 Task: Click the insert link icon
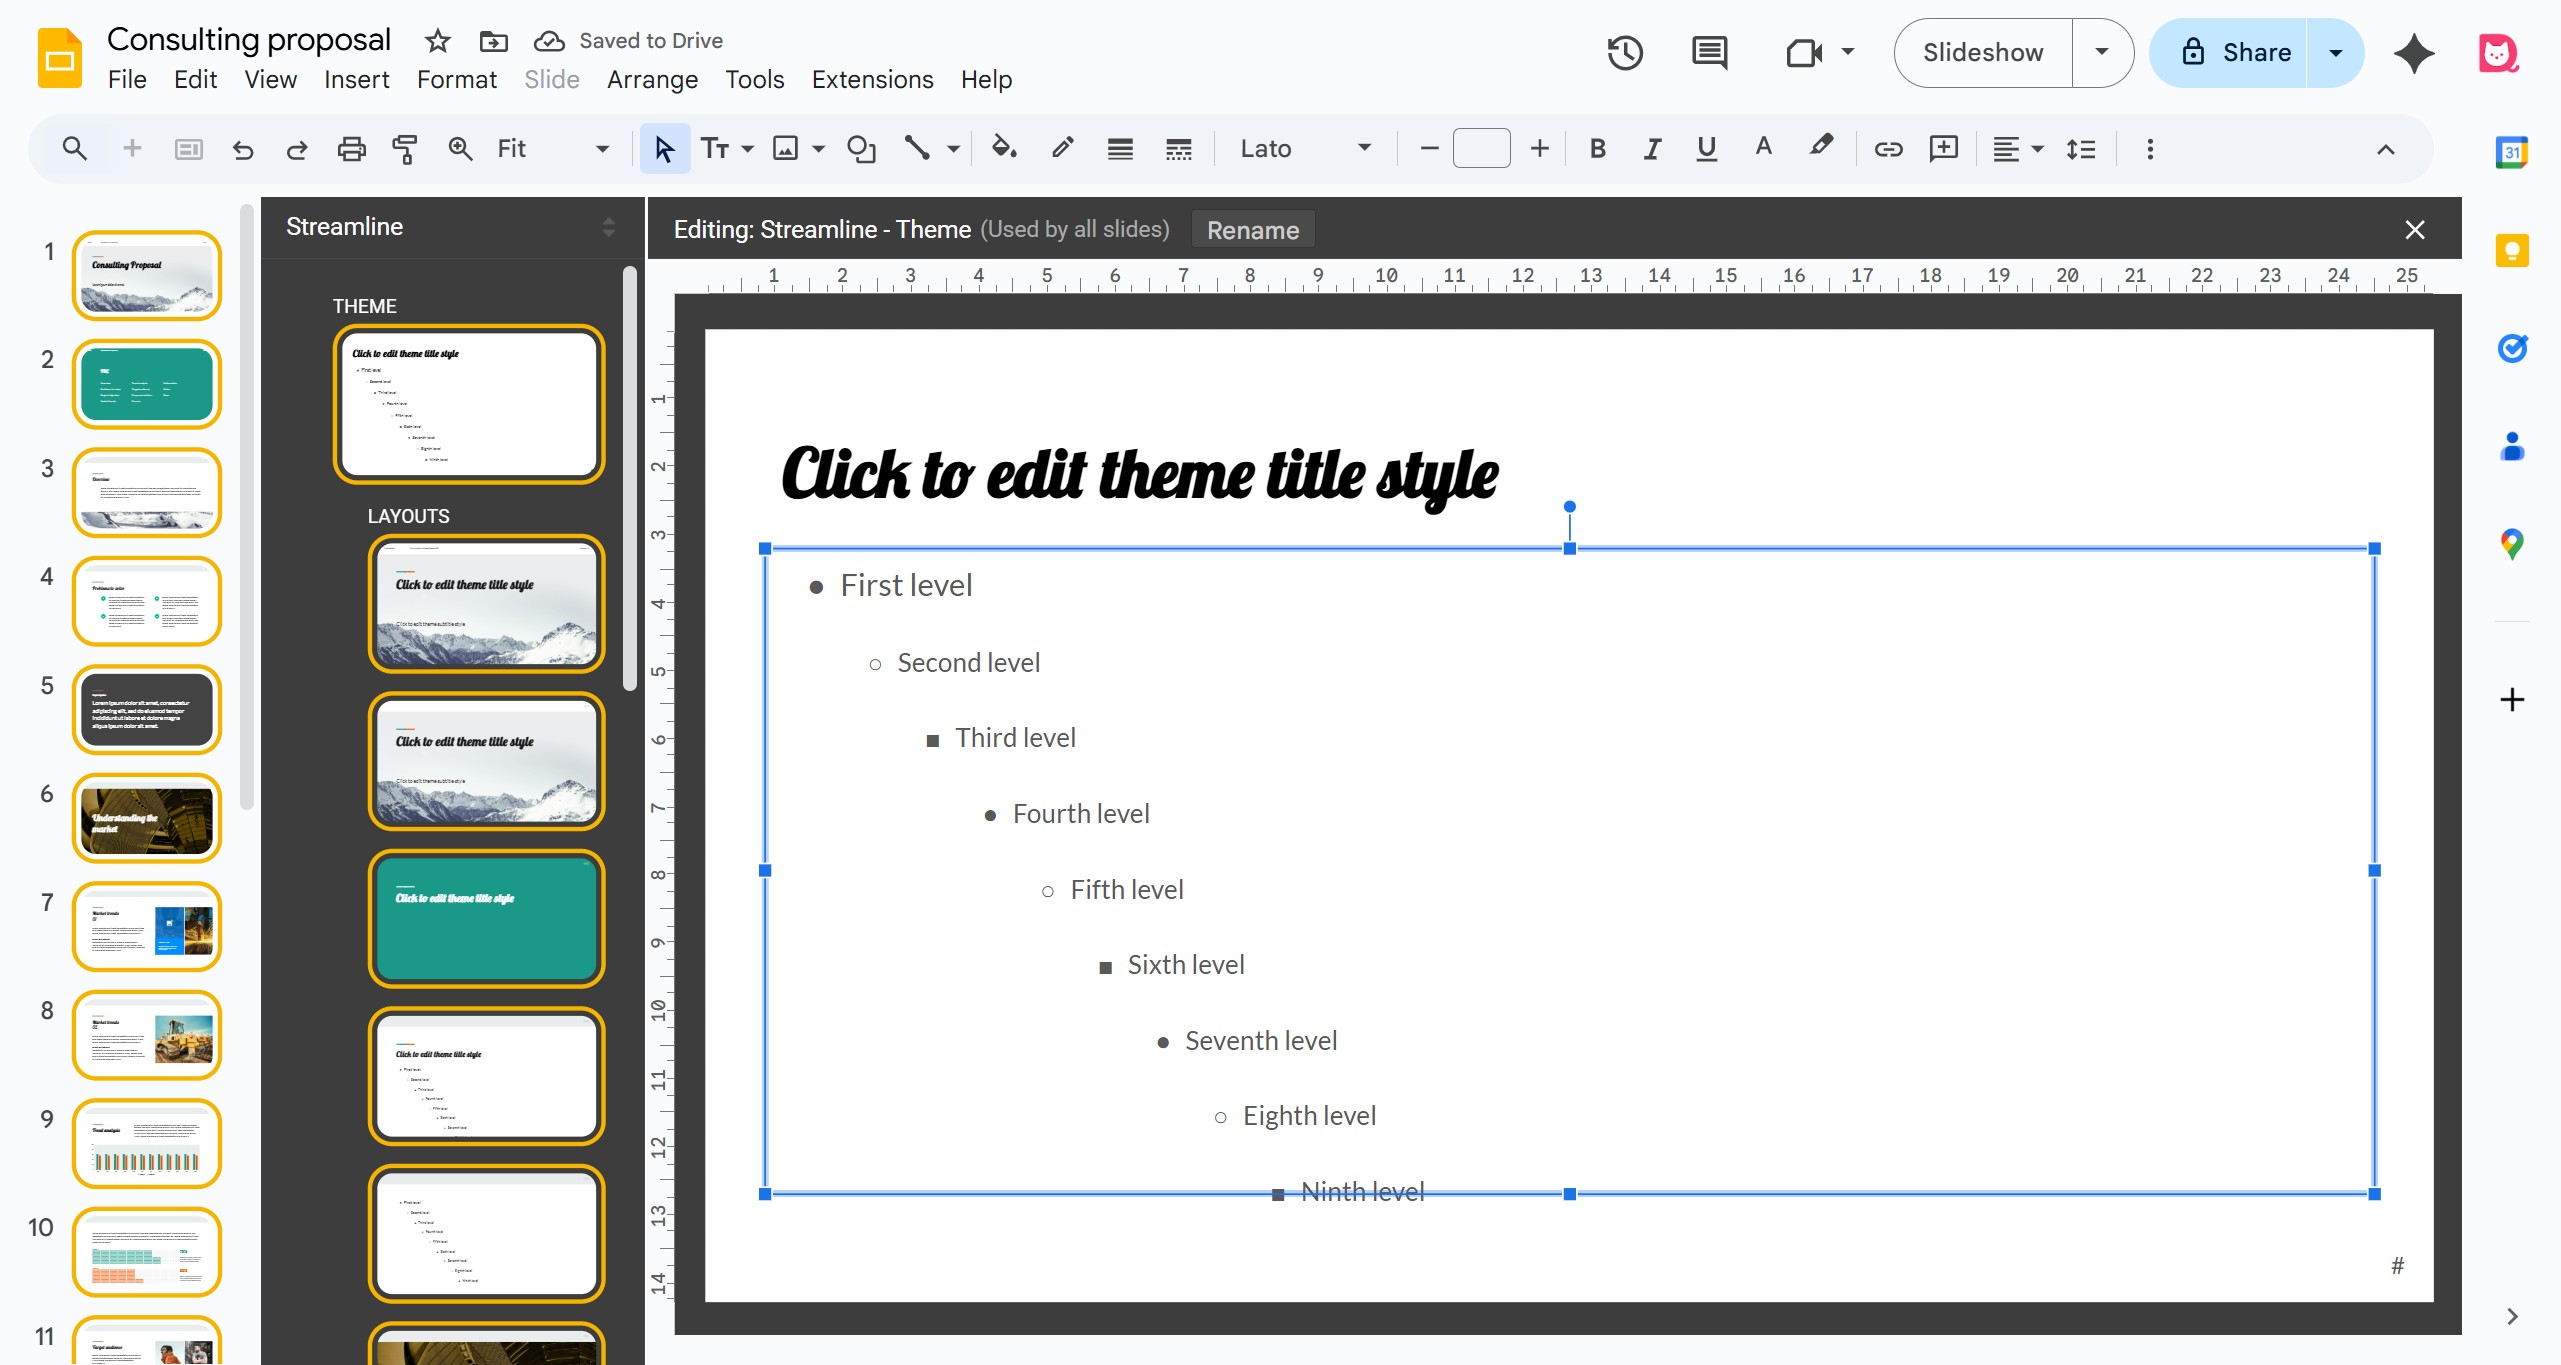pos(1888,149)
